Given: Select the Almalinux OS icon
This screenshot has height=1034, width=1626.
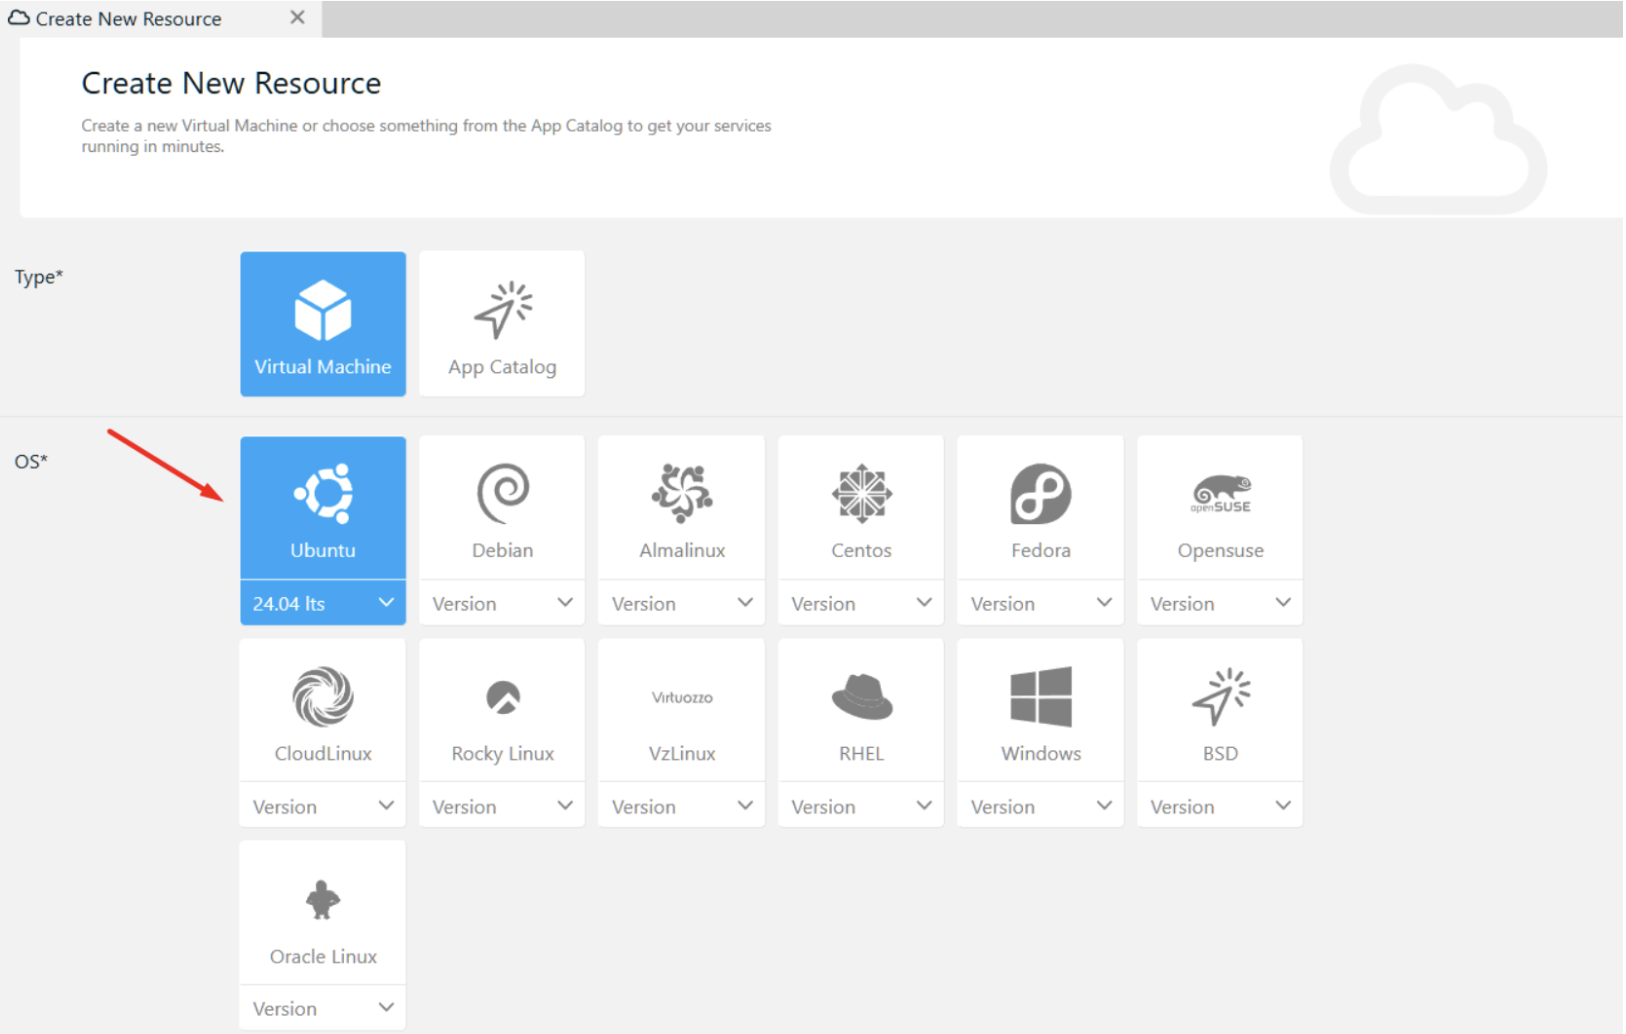Looking at the screenshot, I should pyautogui.click(x=682, y=493).
